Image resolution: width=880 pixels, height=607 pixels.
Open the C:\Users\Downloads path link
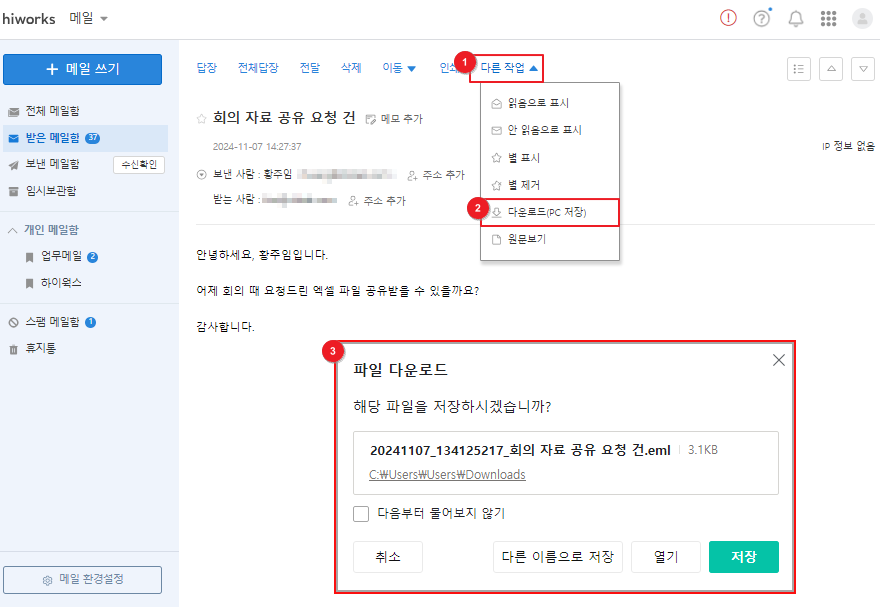click(x=447, y=474)
